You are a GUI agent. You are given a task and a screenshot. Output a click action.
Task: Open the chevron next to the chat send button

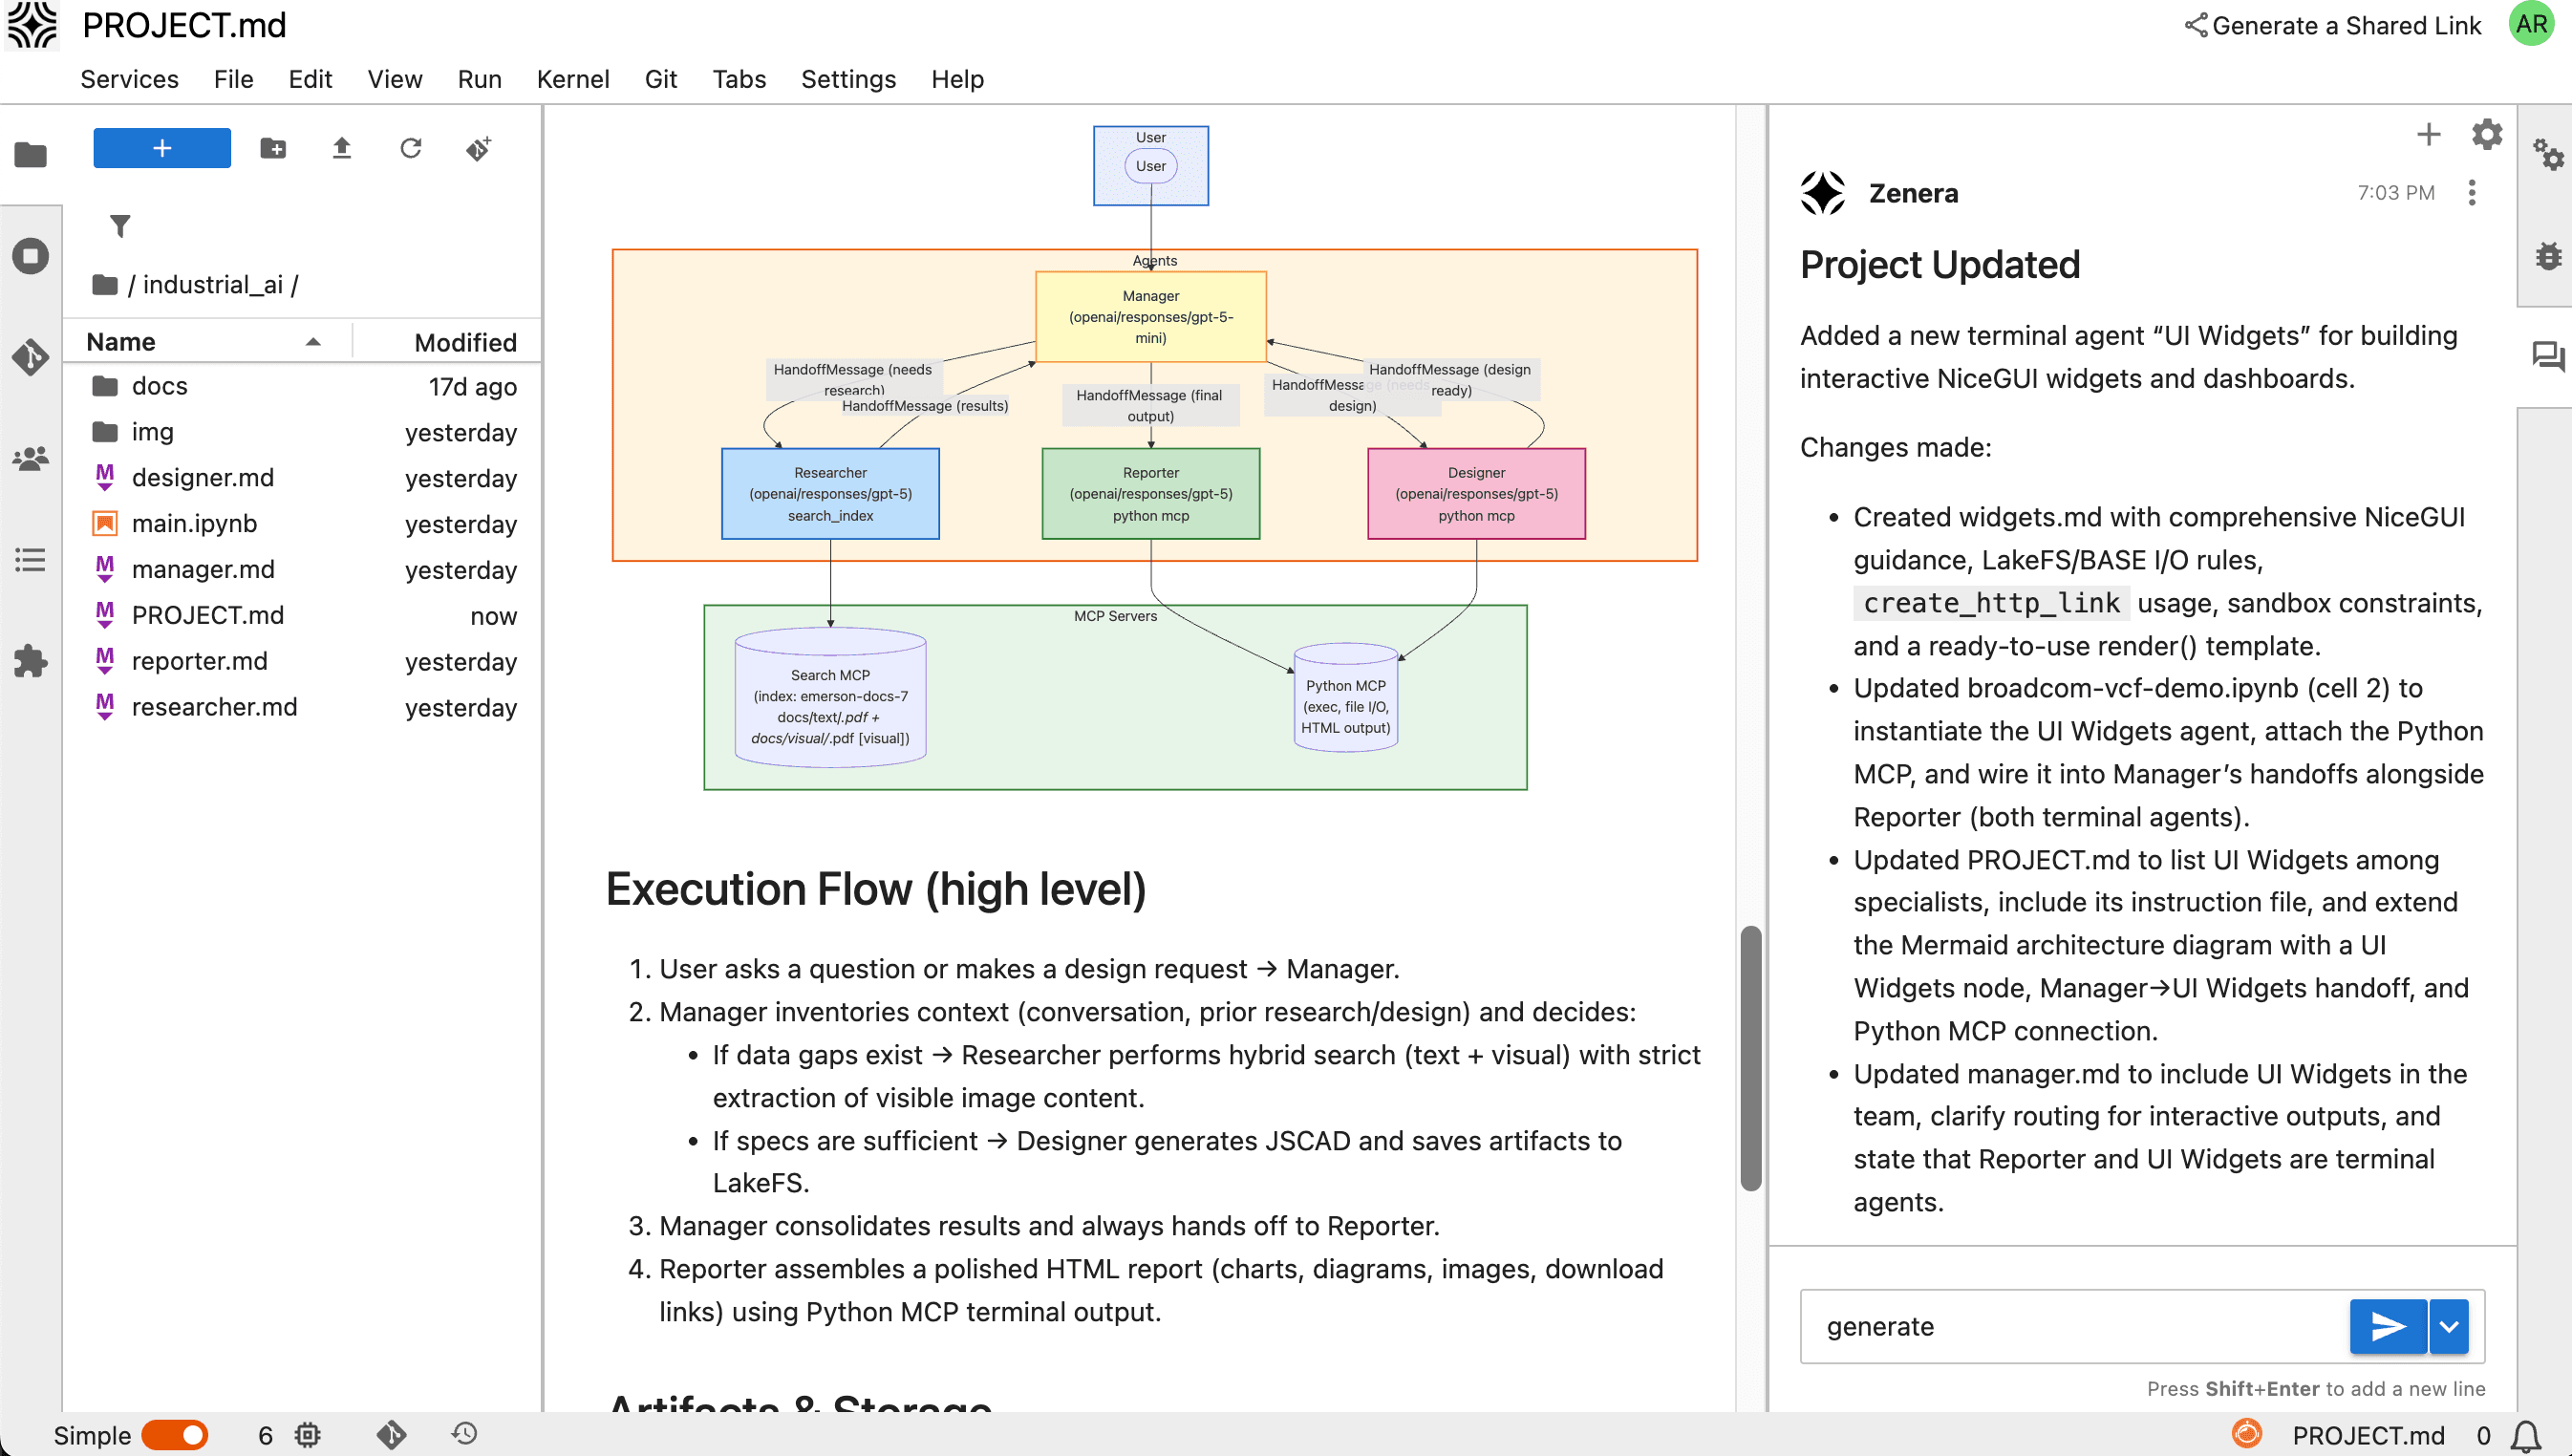coord(2449,1326)
